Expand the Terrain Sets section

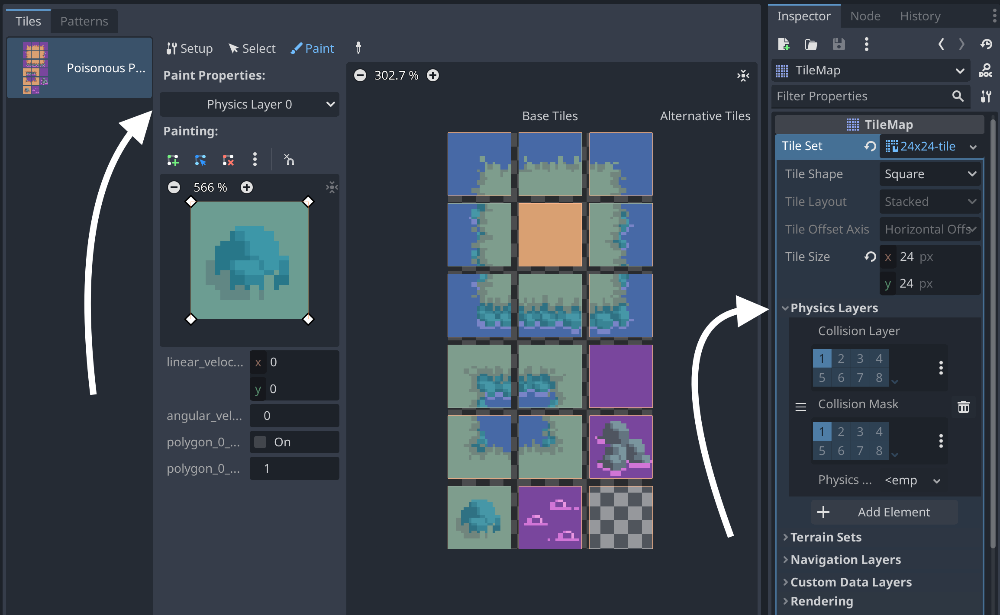825,537
